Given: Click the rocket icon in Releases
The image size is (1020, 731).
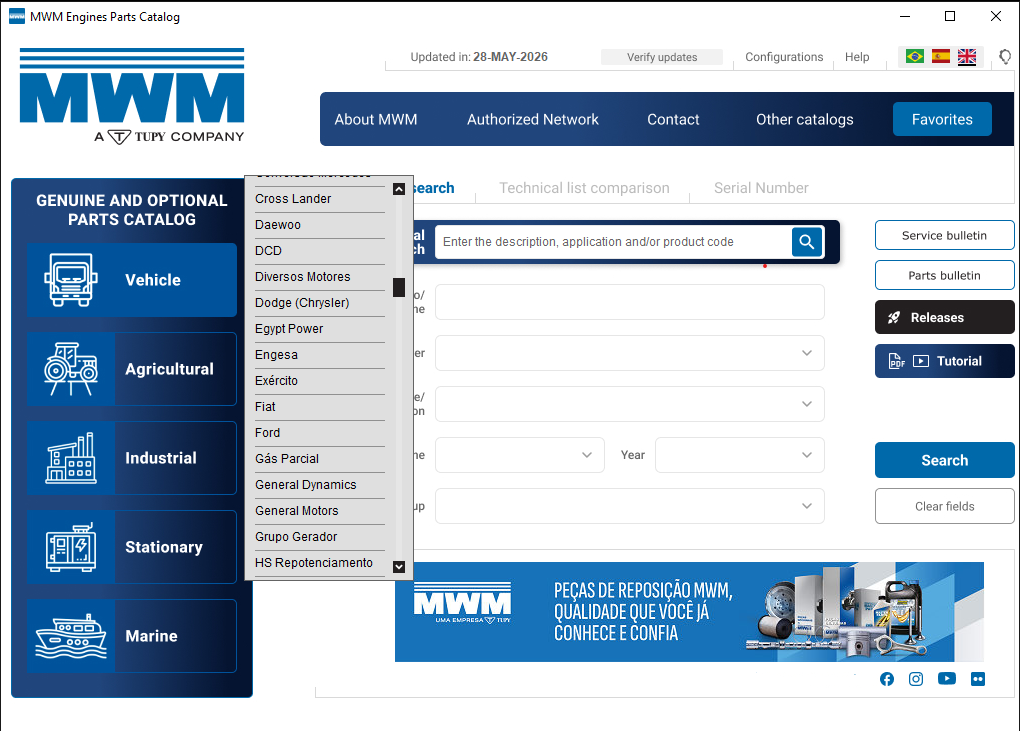Looking at the screenshot, I should click(x=894, y=317).
